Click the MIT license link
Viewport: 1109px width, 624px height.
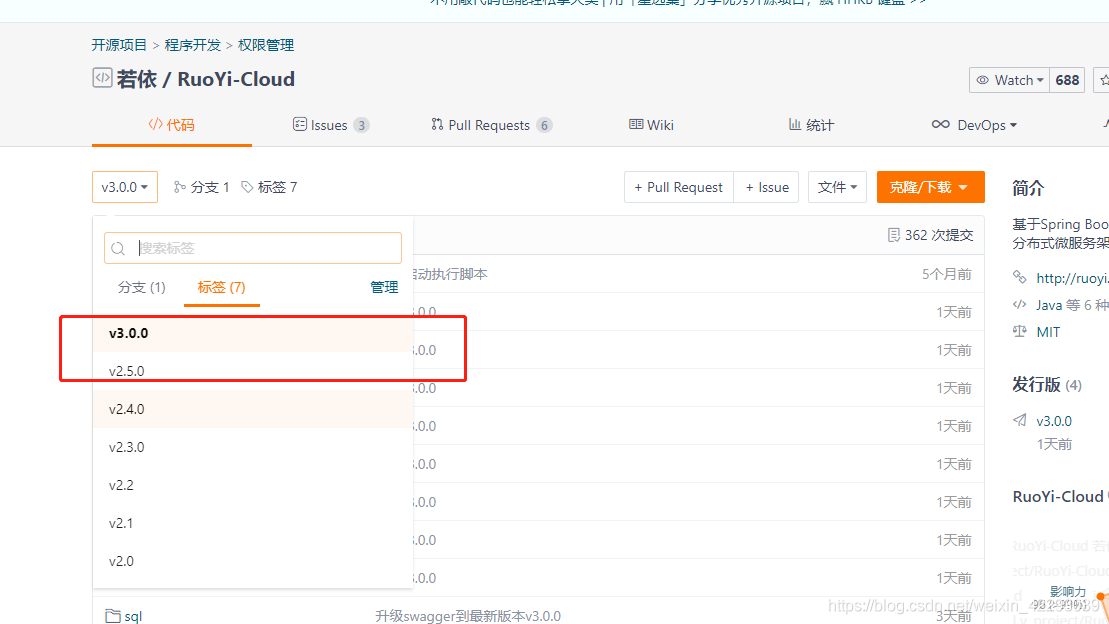(1048, 333)
